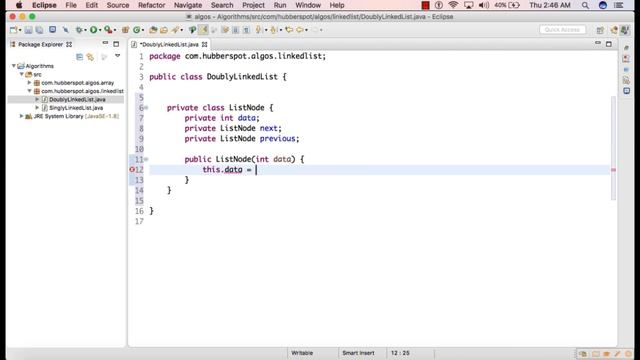Click 'Smart Insert' in the status bar

tap(358, 353)
